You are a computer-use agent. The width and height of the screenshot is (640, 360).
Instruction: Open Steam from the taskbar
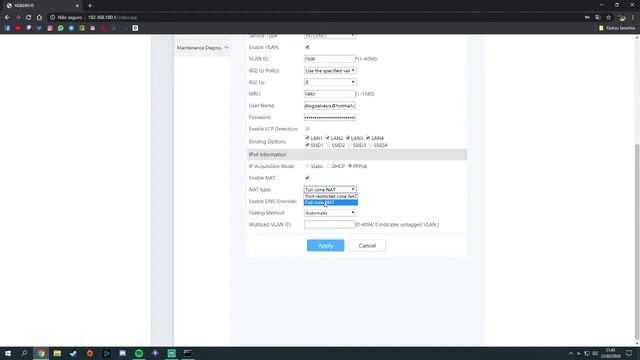[73, 353]
